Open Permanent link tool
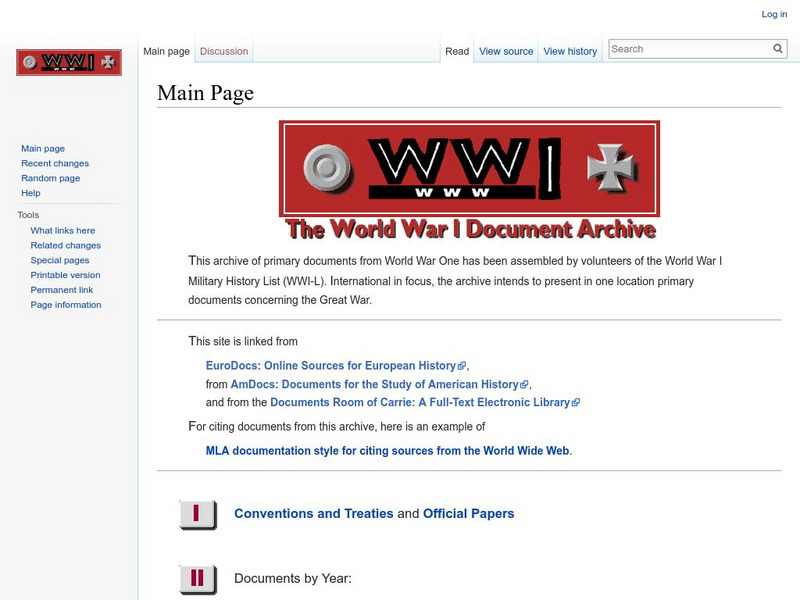The width and height of the screenshot is (800, 600). point(62,290)
